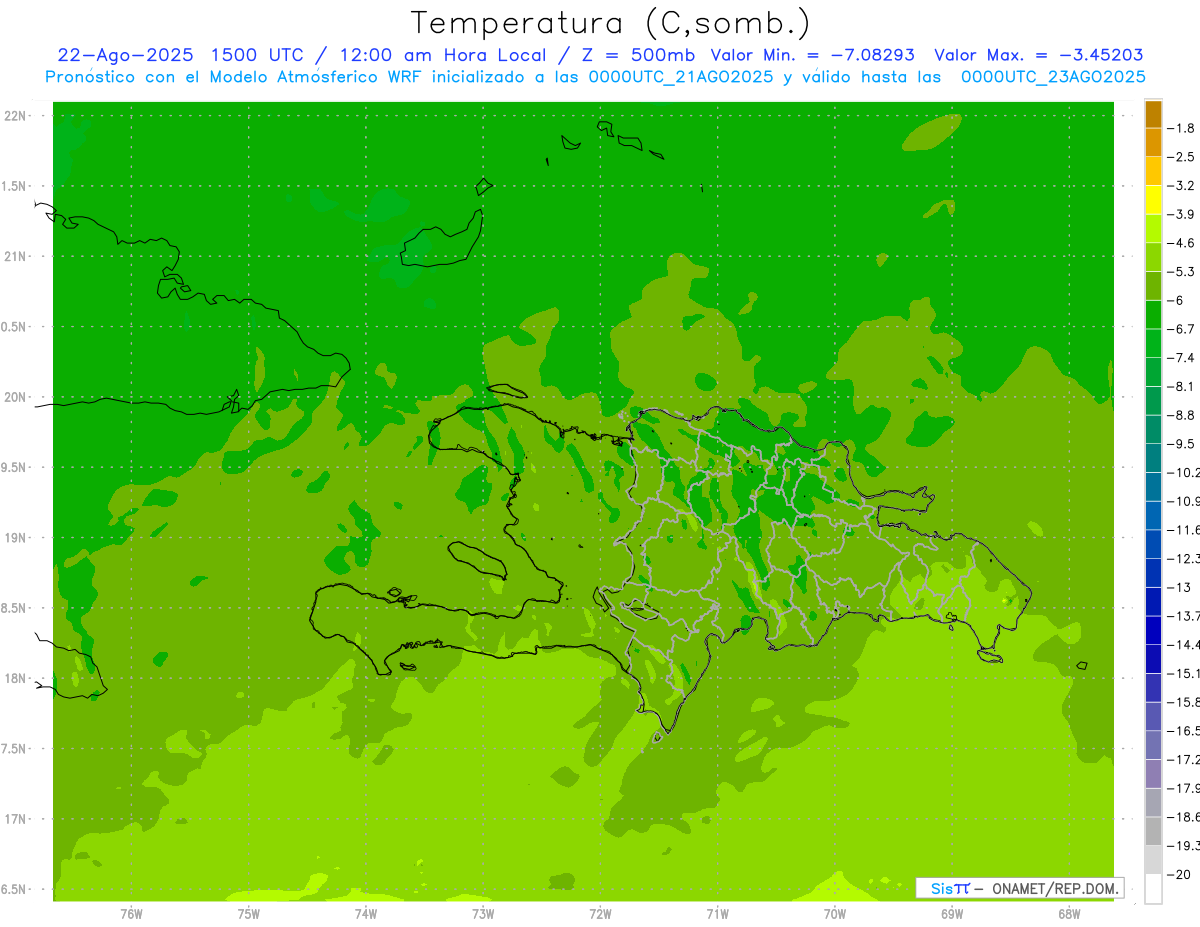Click the "22N" latitude axis label
This screenshot has height=927, width=1200.
click(15, 116)
